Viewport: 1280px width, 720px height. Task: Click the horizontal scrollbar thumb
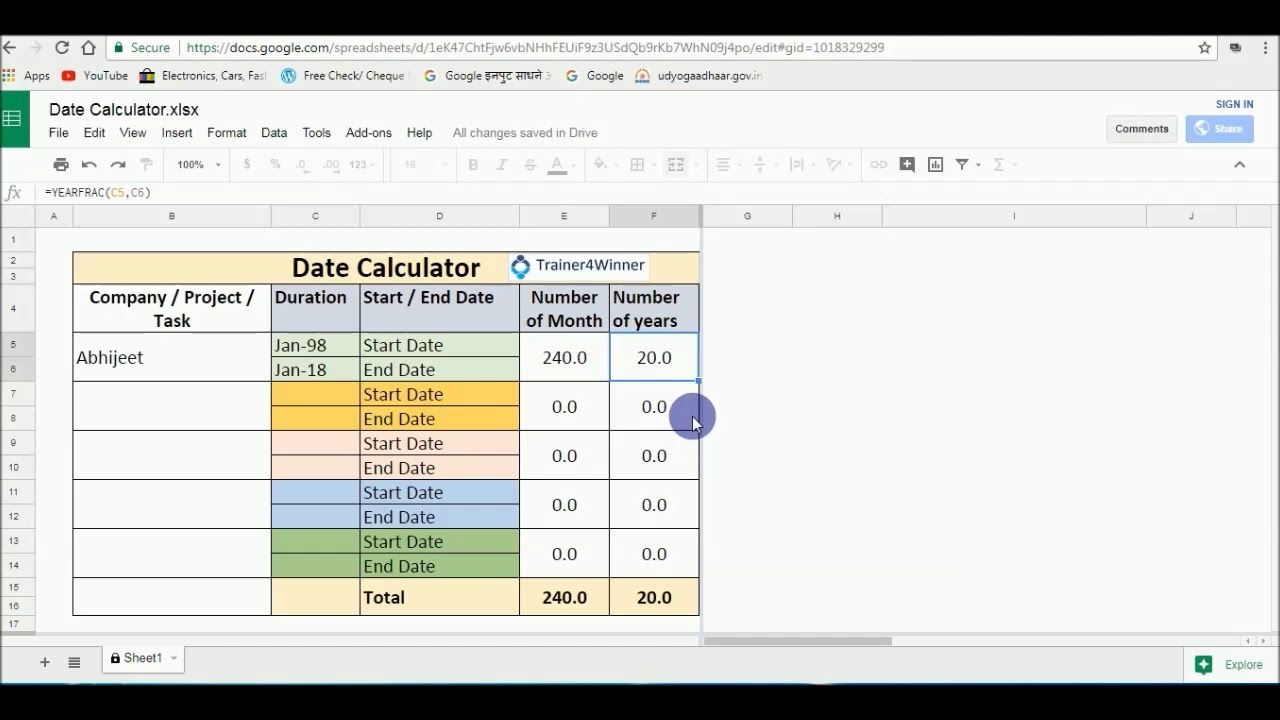[797, 641]
